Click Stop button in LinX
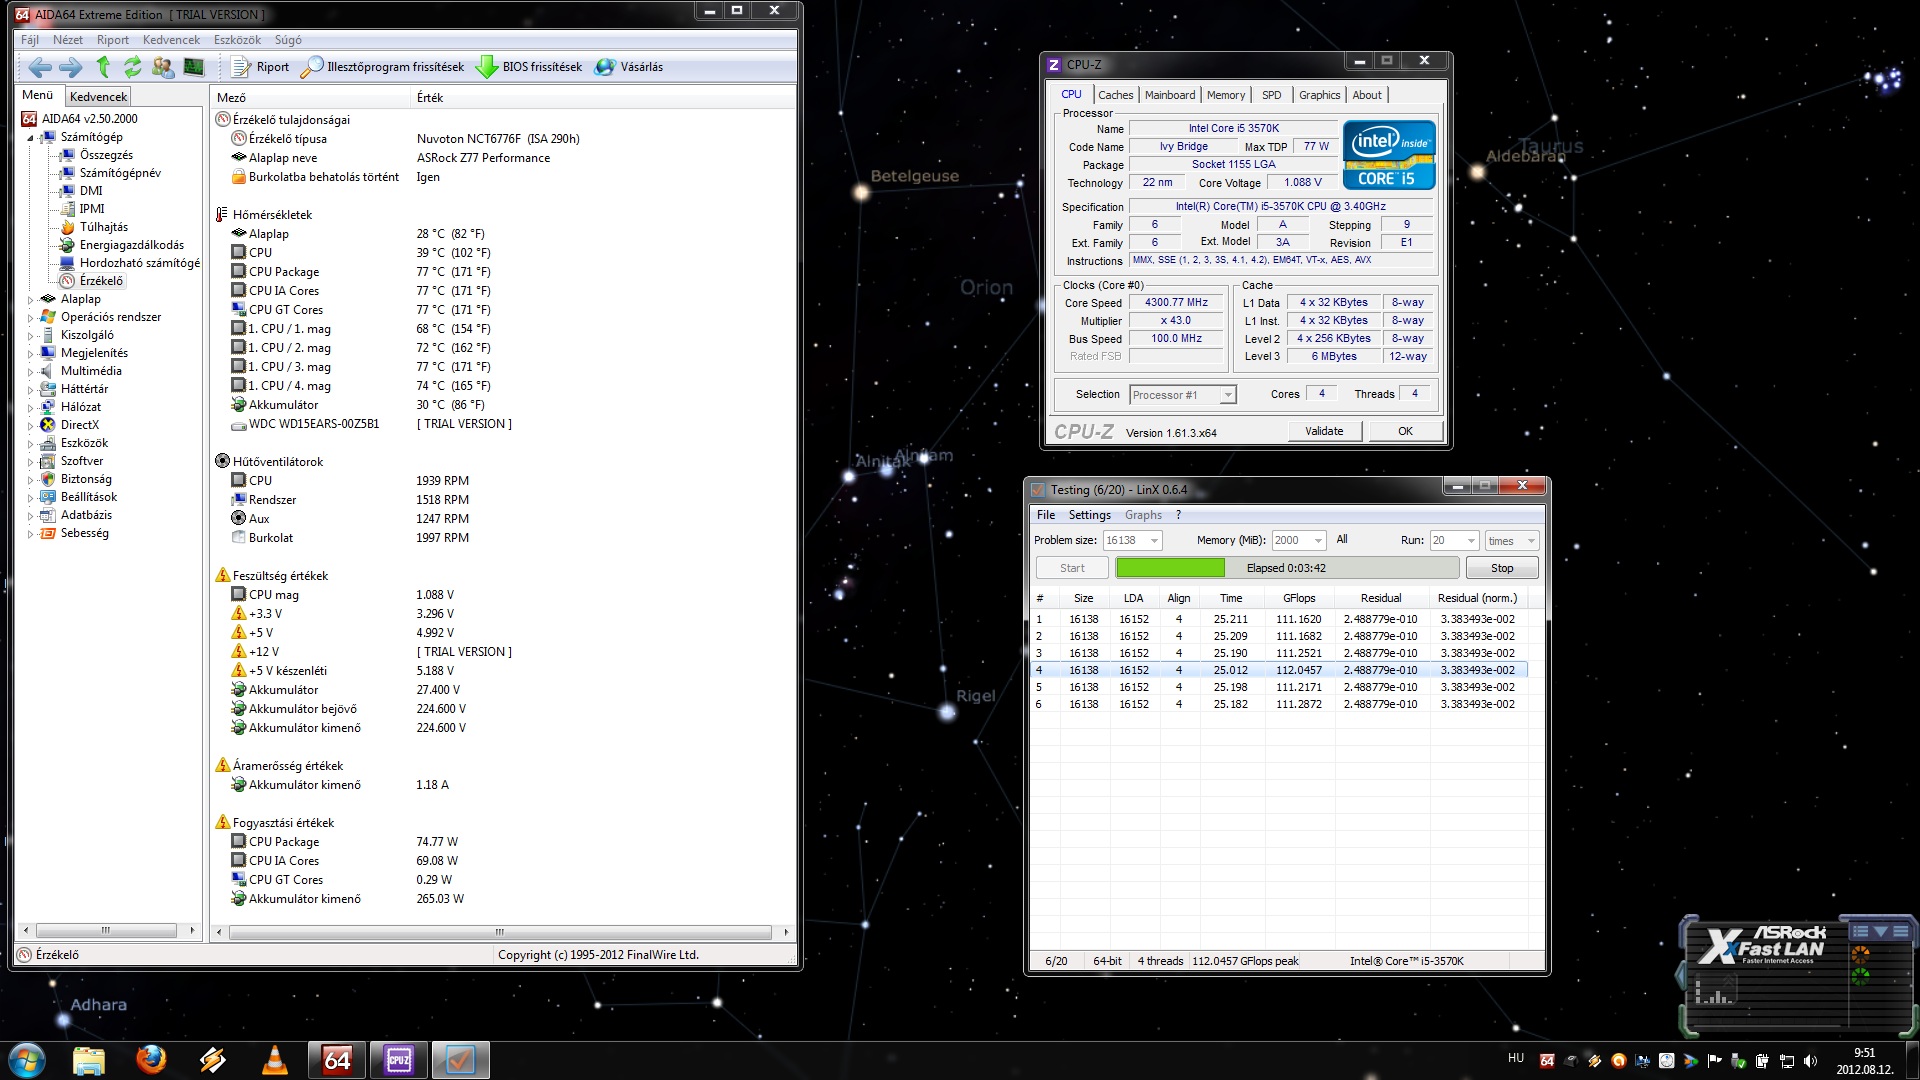The image size is (1920, 1080). (x=1502, y=568)
